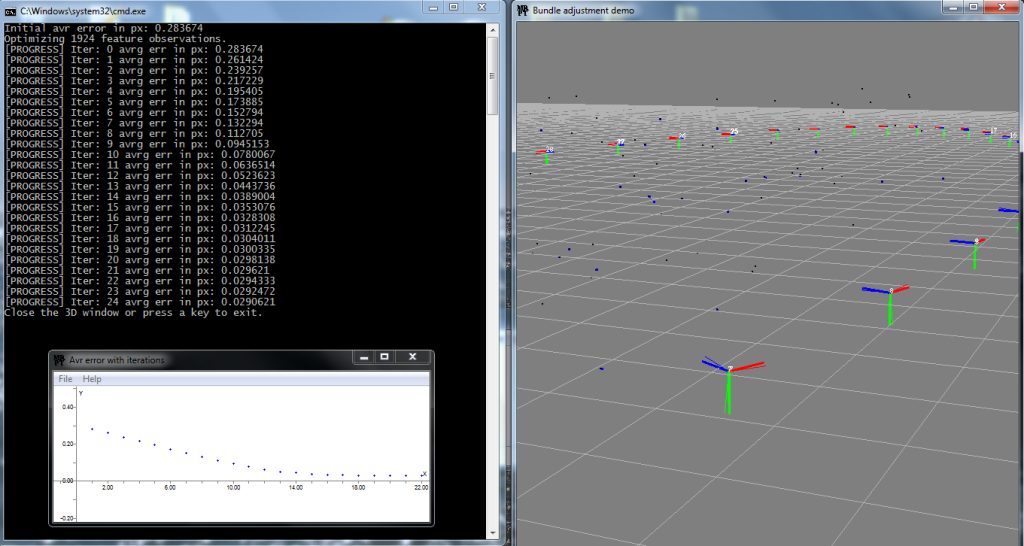Click the camera pose frame labeled 17
Screen dimensions: 1024x546
click(991, 133)
